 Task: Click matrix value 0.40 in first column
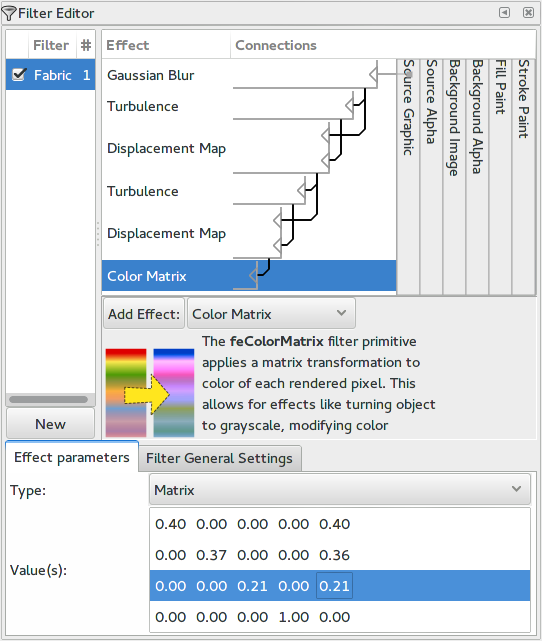pyautogui.click(x=170, y=524)
